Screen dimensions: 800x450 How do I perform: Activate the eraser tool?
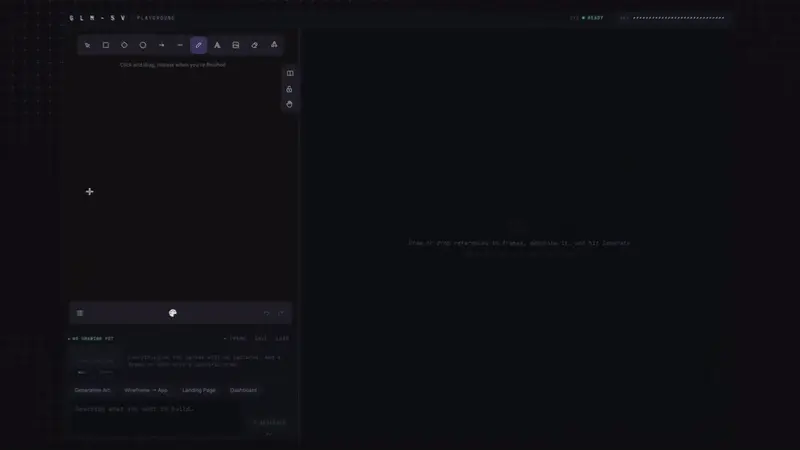point(255,45)
